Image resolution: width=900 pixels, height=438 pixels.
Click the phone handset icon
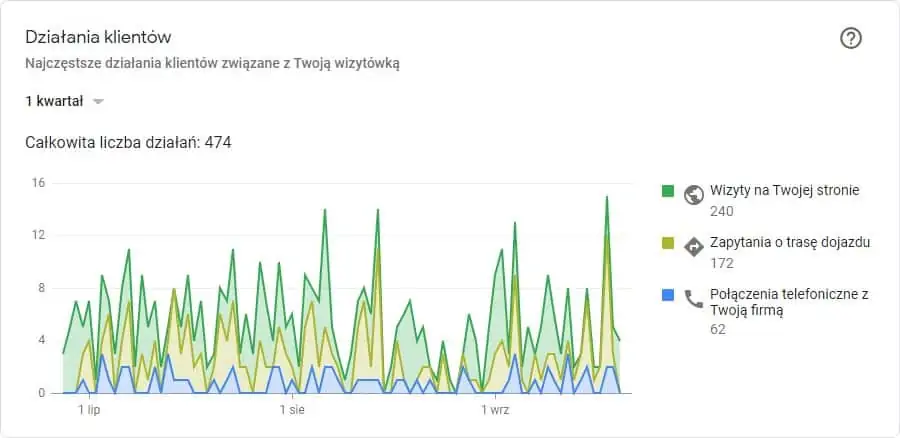click(693, 299)
